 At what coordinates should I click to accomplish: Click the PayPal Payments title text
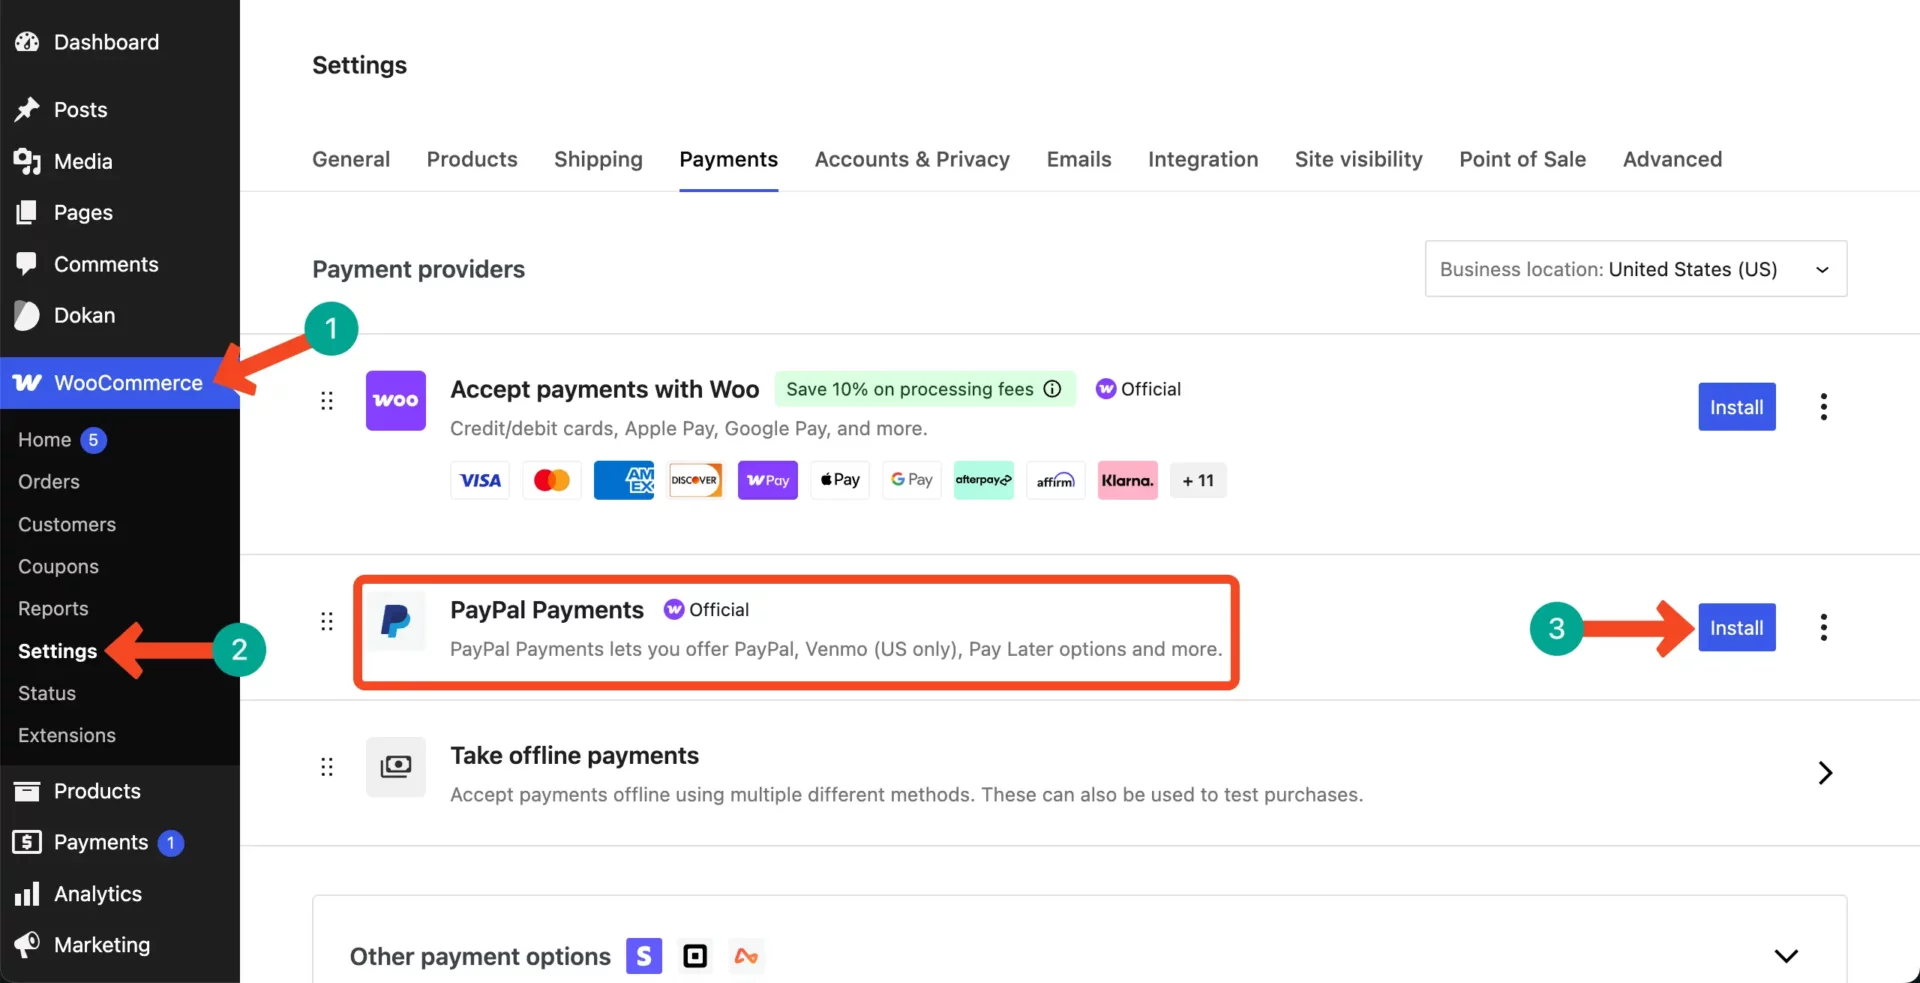(547, 610)
